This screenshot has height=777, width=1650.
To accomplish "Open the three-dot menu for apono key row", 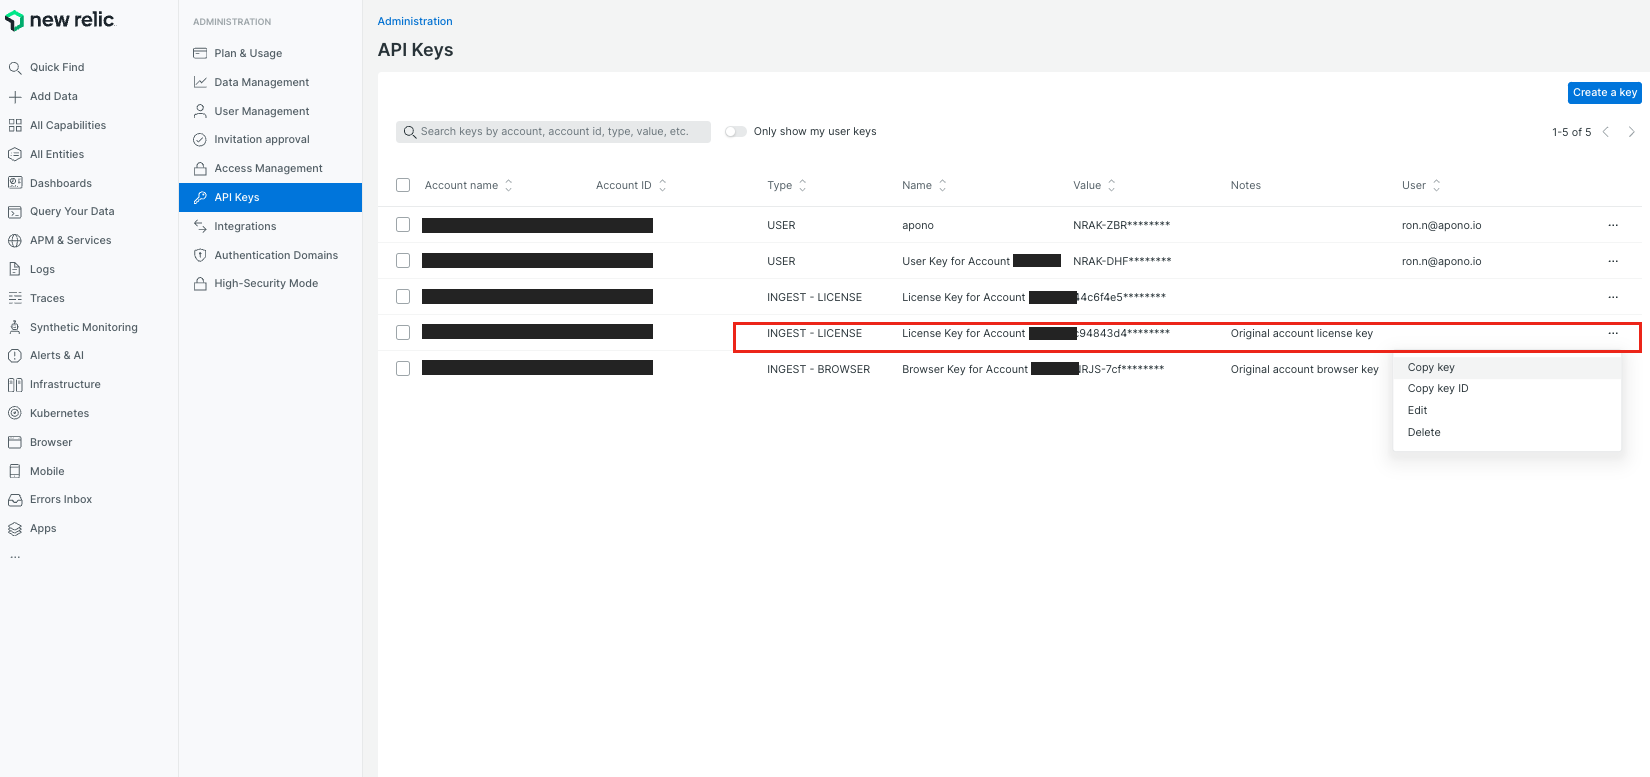I will 1612,225.
